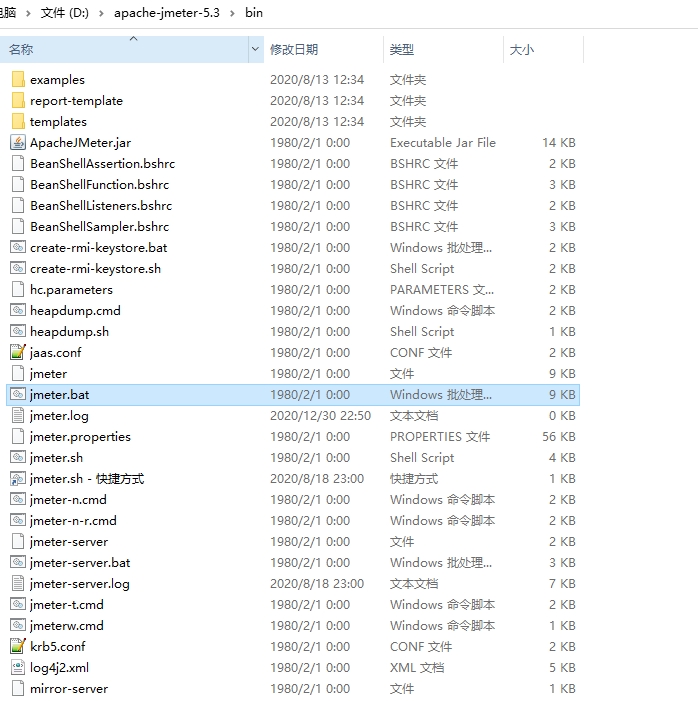Click the jmeter-server.log document icon
The height and width of the screenshot is (701, 698).
18,583
